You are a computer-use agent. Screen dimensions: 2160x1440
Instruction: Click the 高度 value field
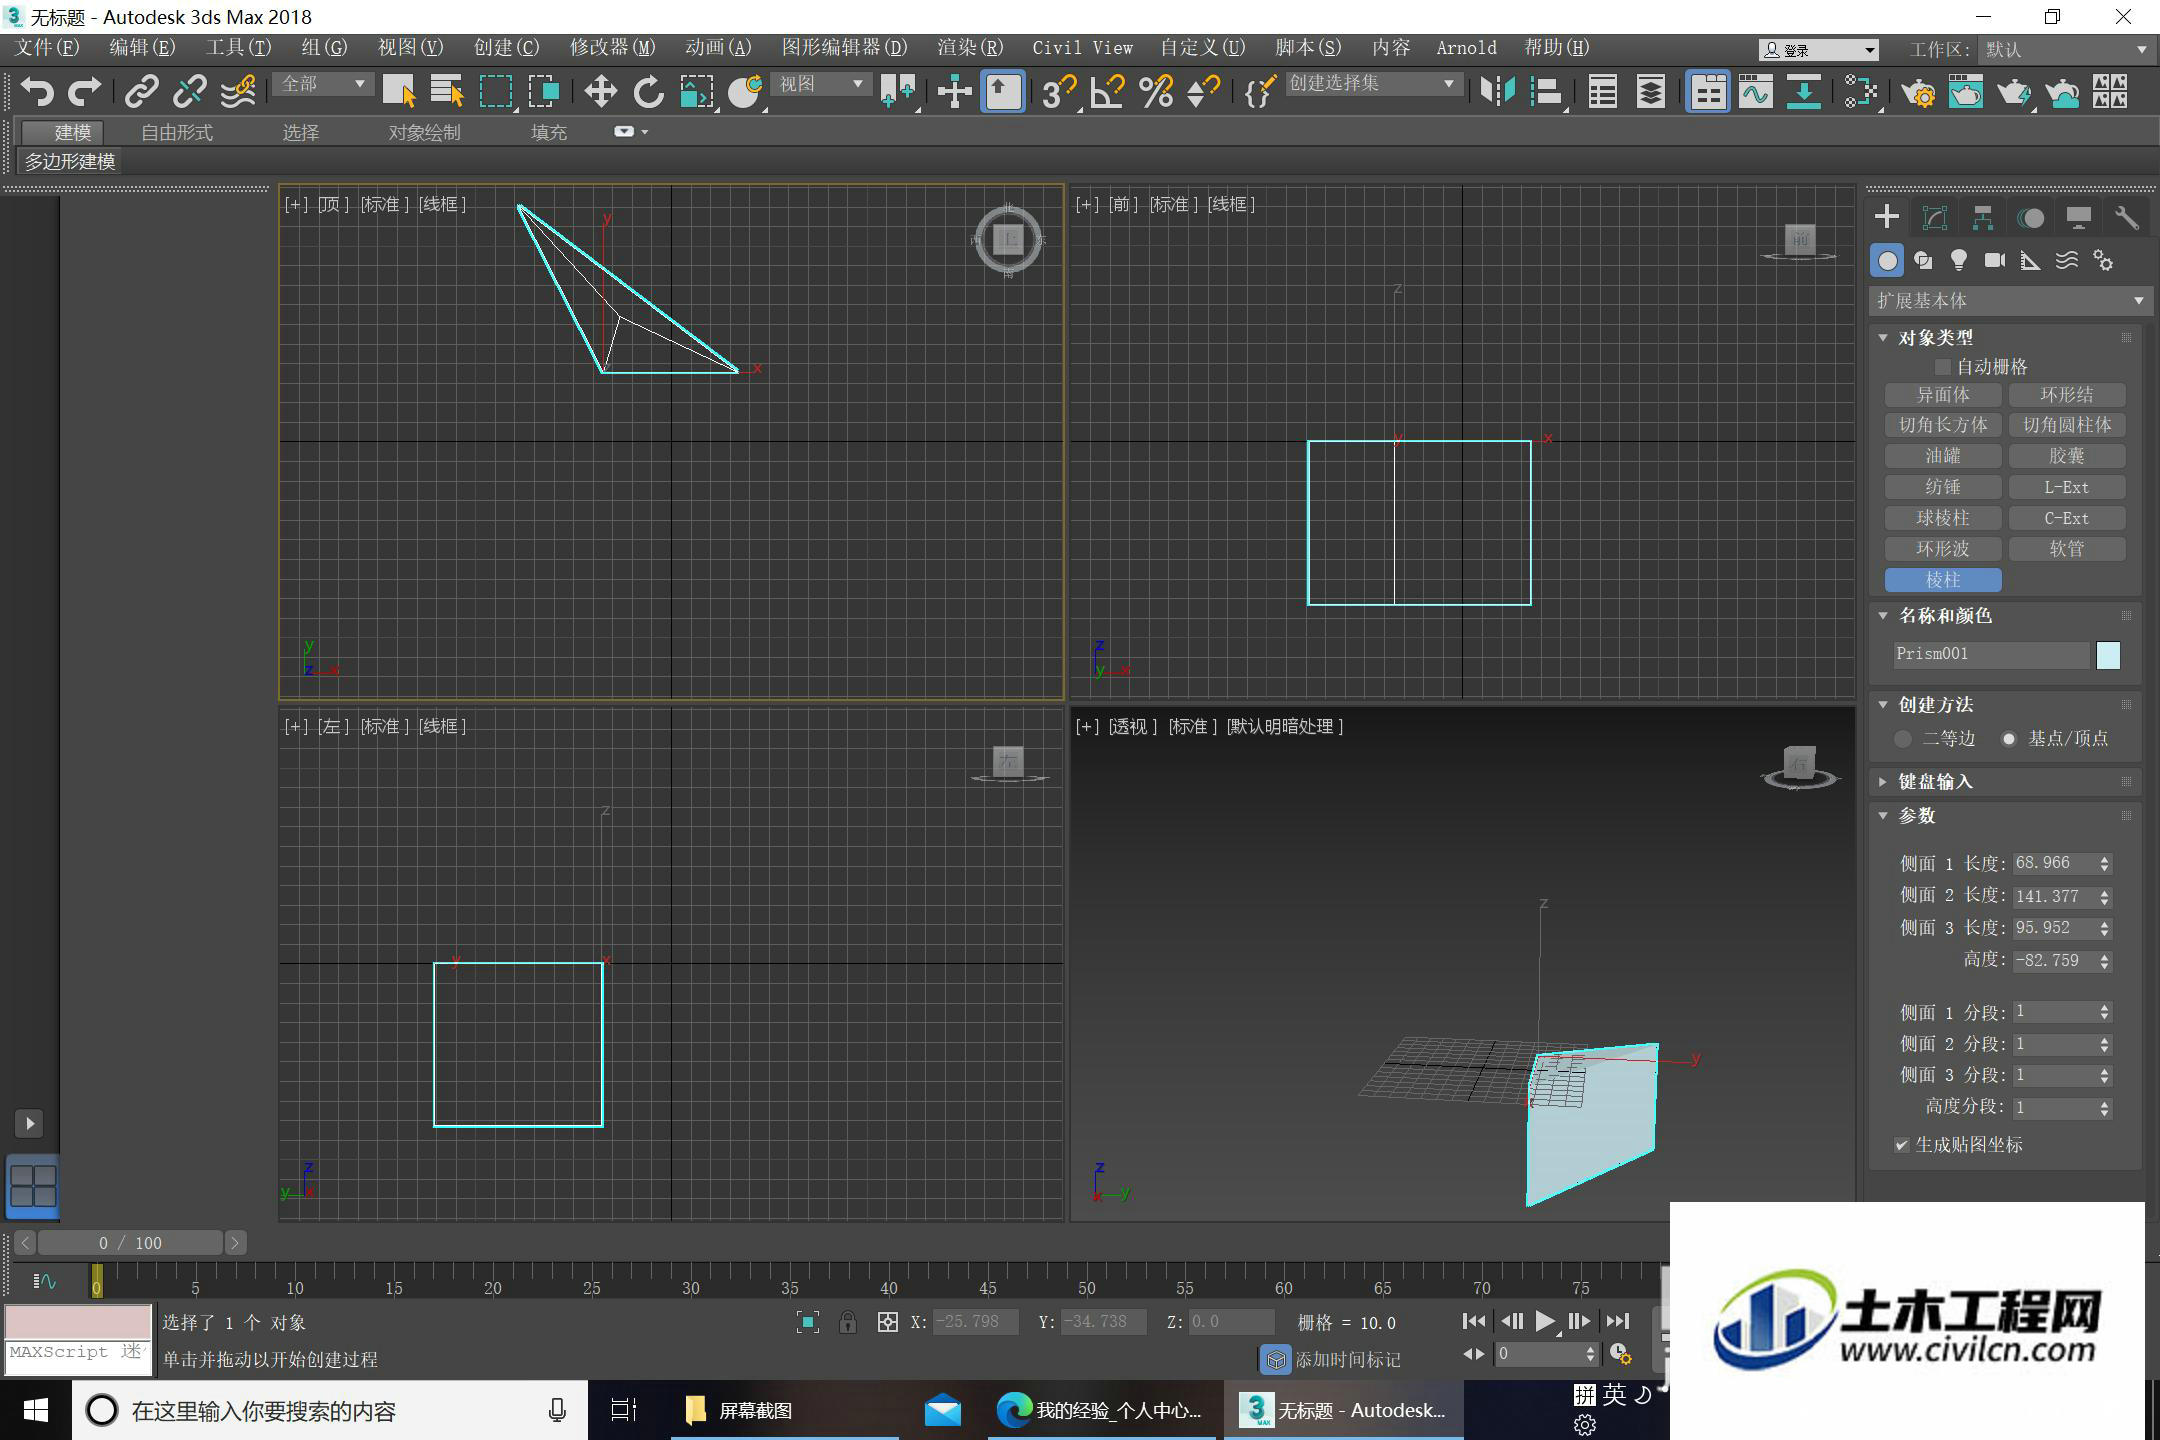(x=2054, y=961)
